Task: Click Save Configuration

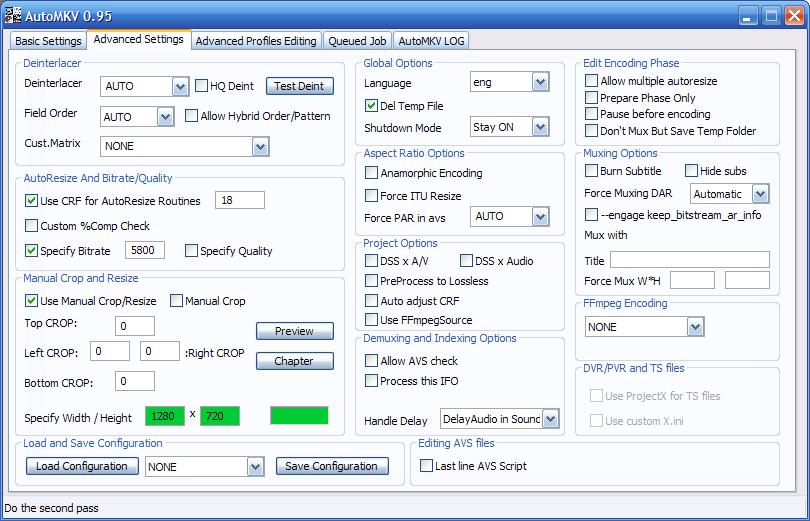Action: point(332,466)
